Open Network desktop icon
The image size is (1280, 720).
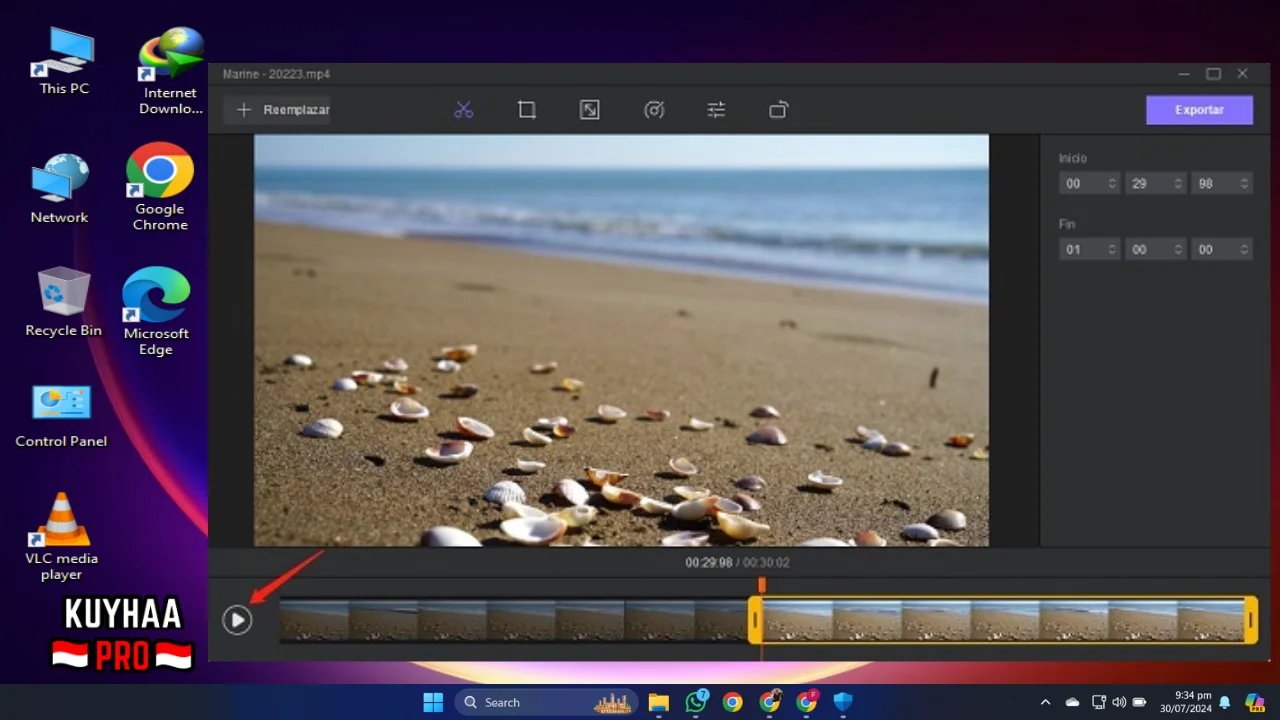pos(59,189)
